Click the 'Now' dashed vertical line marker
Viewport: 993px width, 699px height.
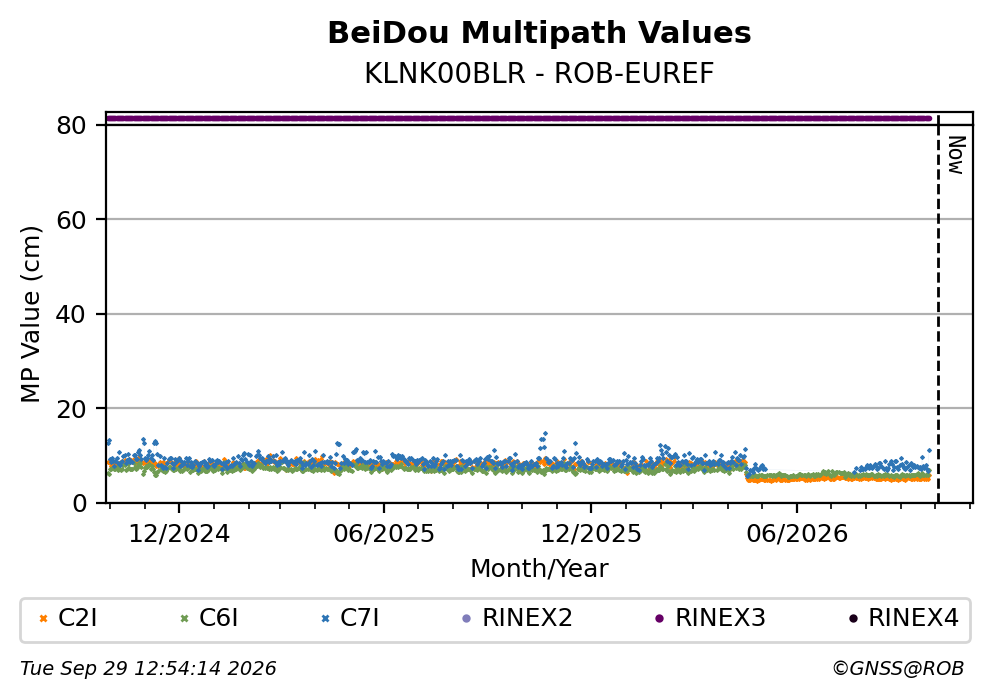click(938, 308)
